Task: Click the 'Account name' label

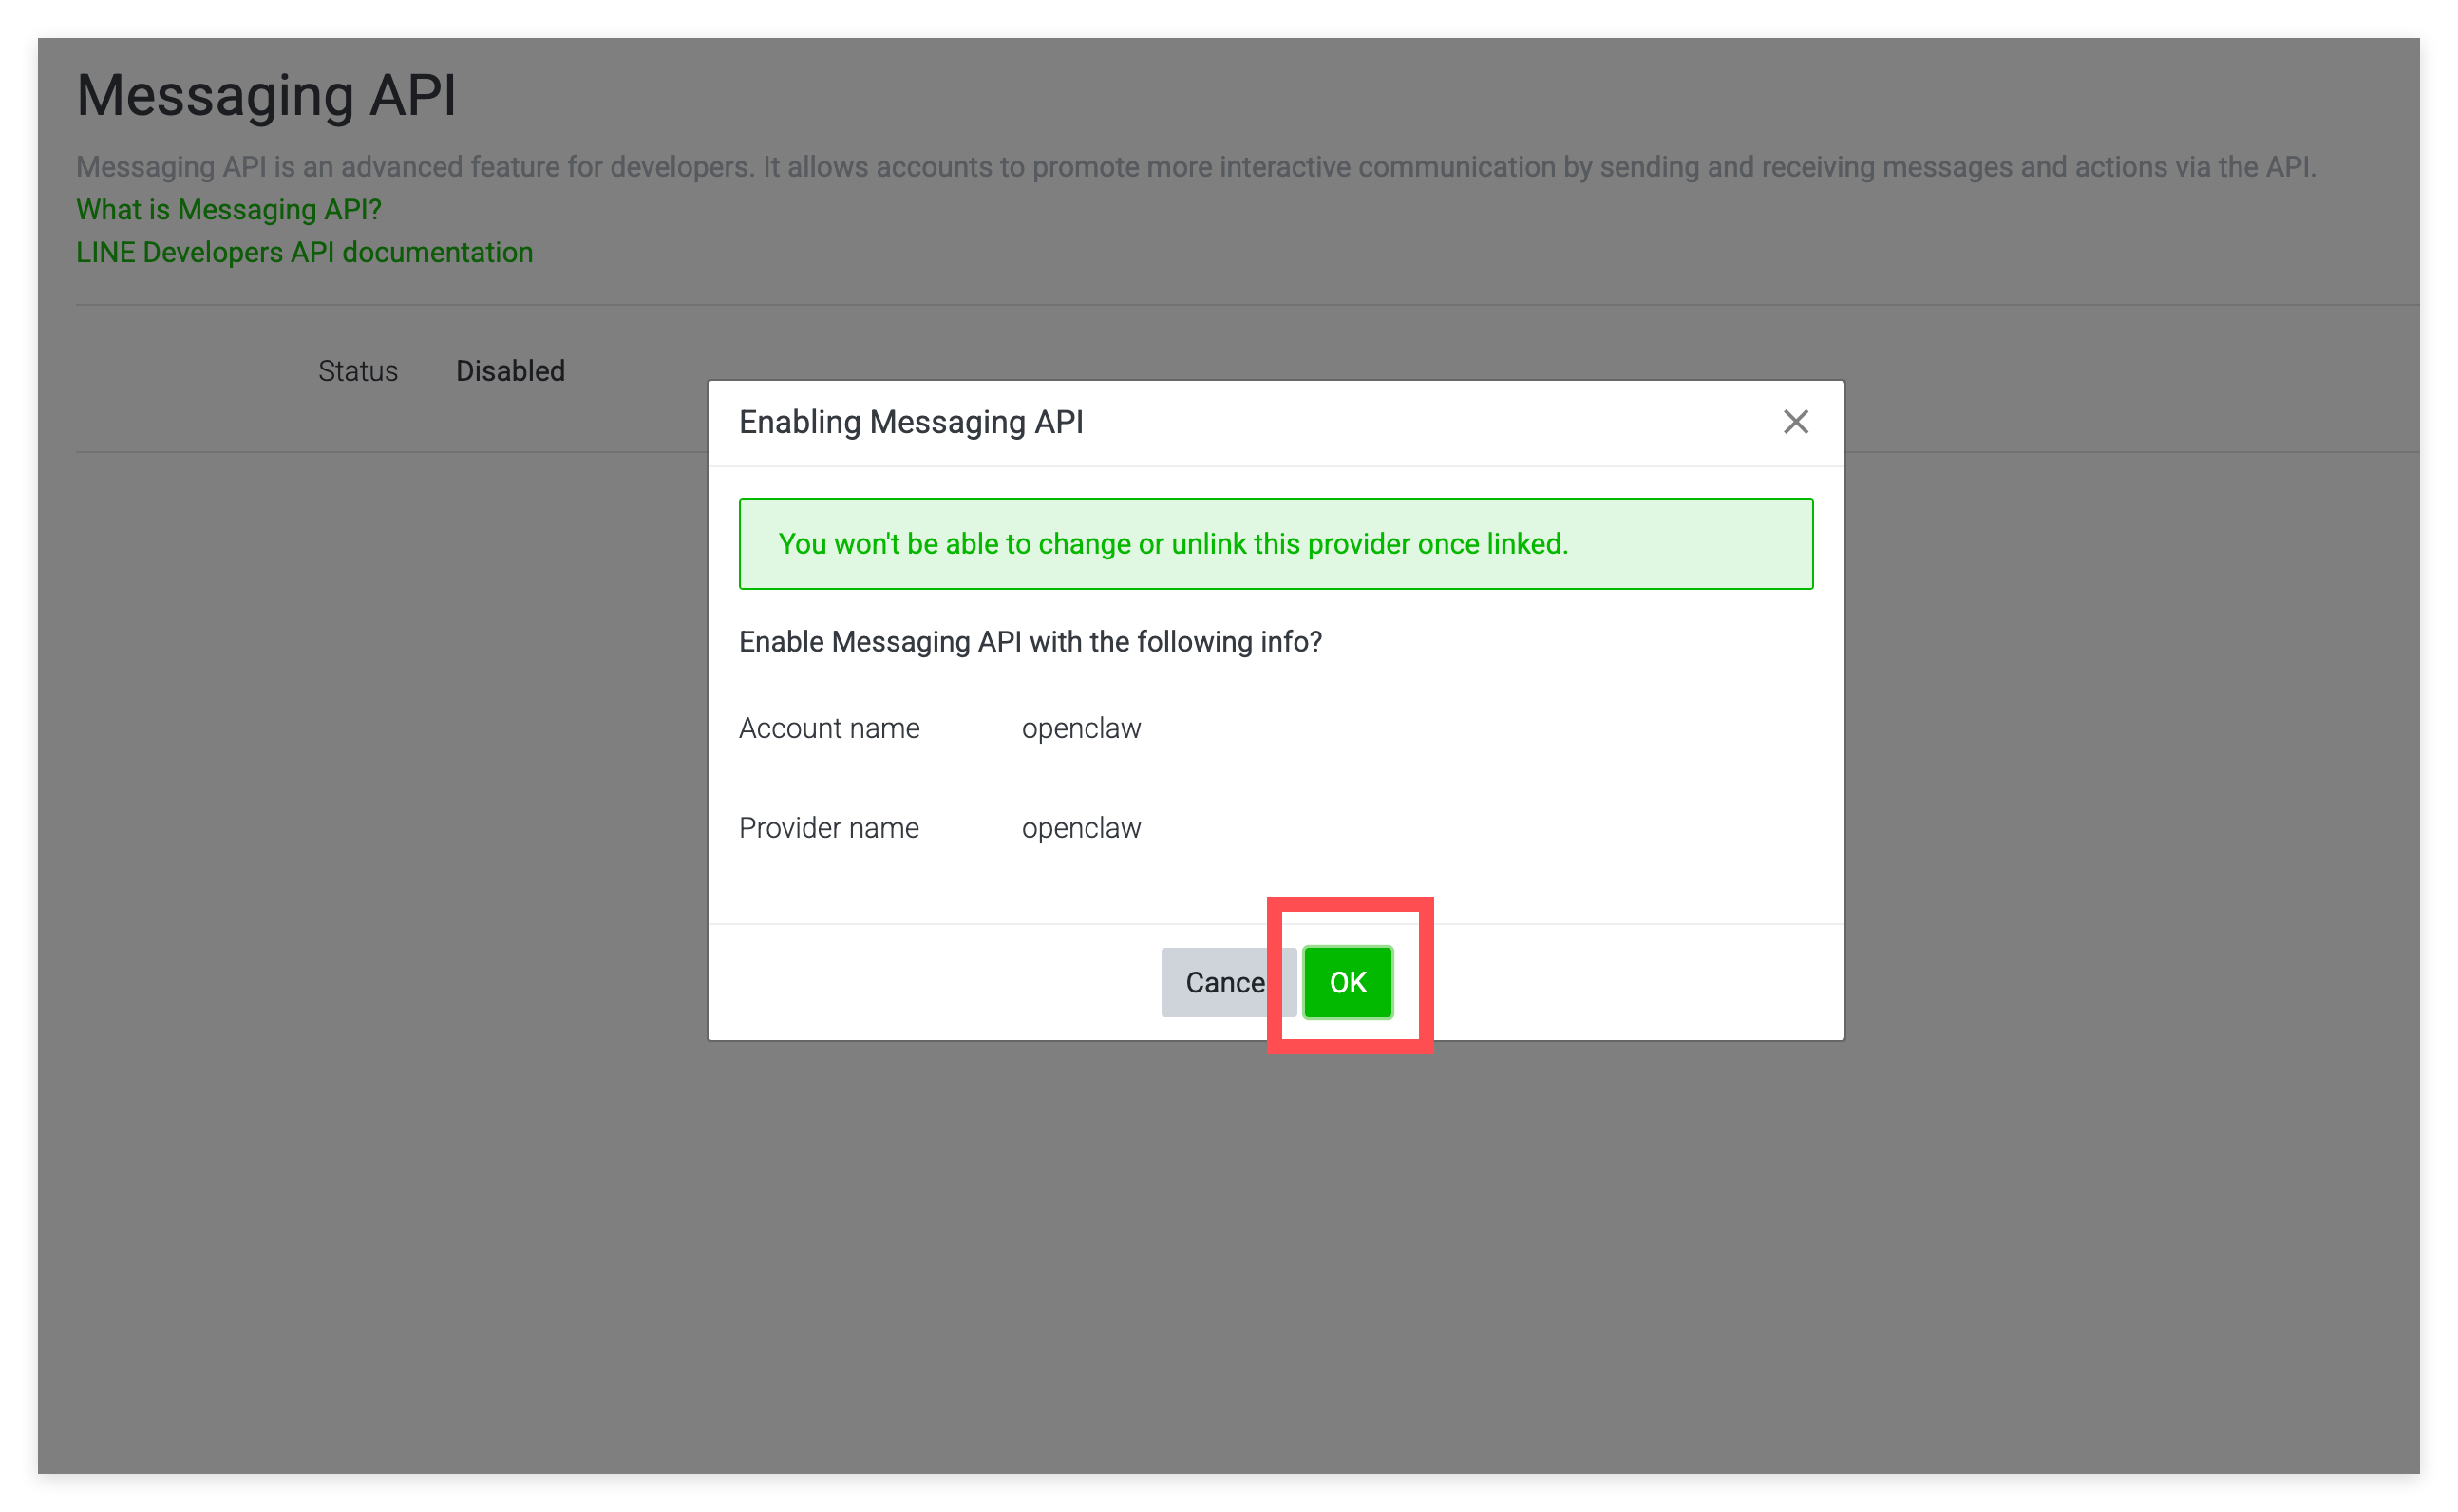Action: 829,728
